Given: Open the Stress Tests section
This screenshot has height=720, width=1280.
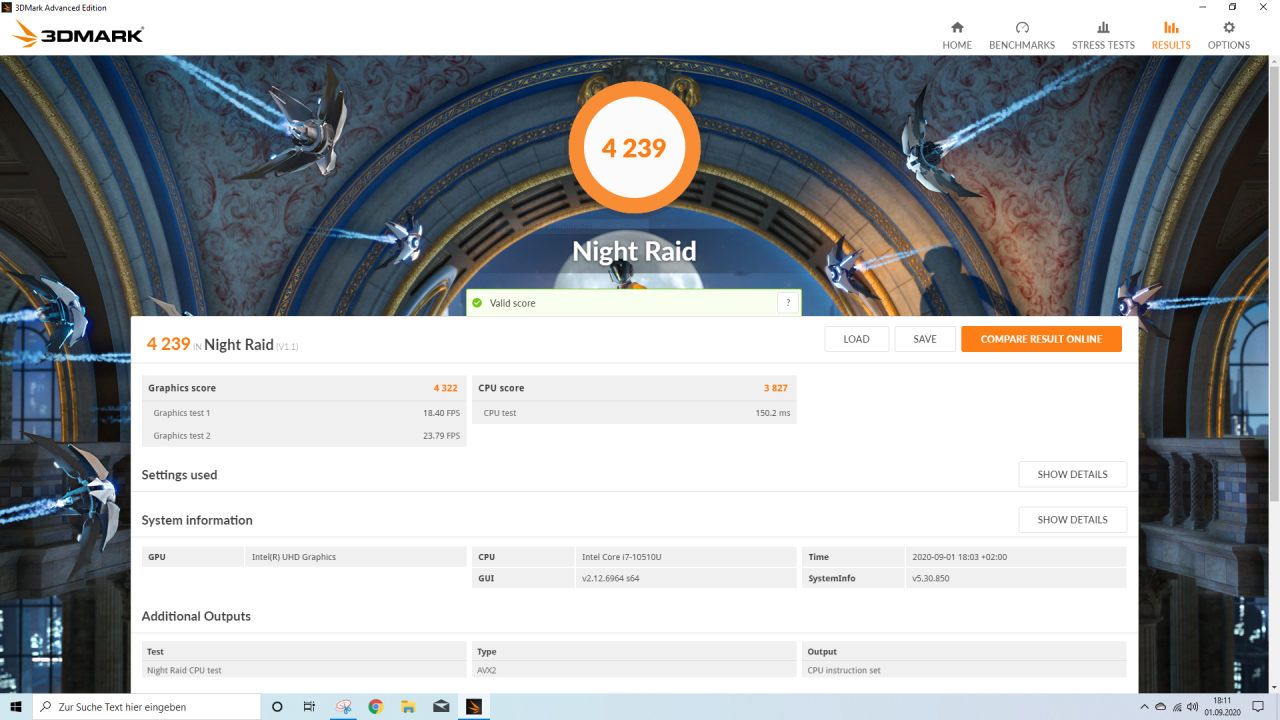Looking at the screenshot, I should pyautogui.click(x=1103, y=35).
